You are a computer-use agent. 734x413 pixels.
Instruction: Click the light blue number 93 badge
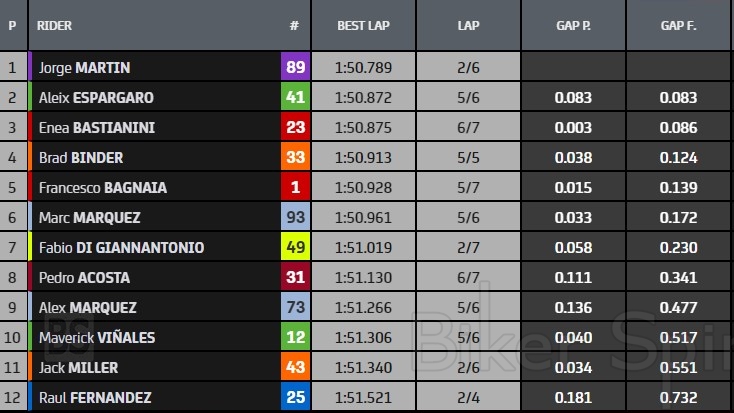(295, 218)
